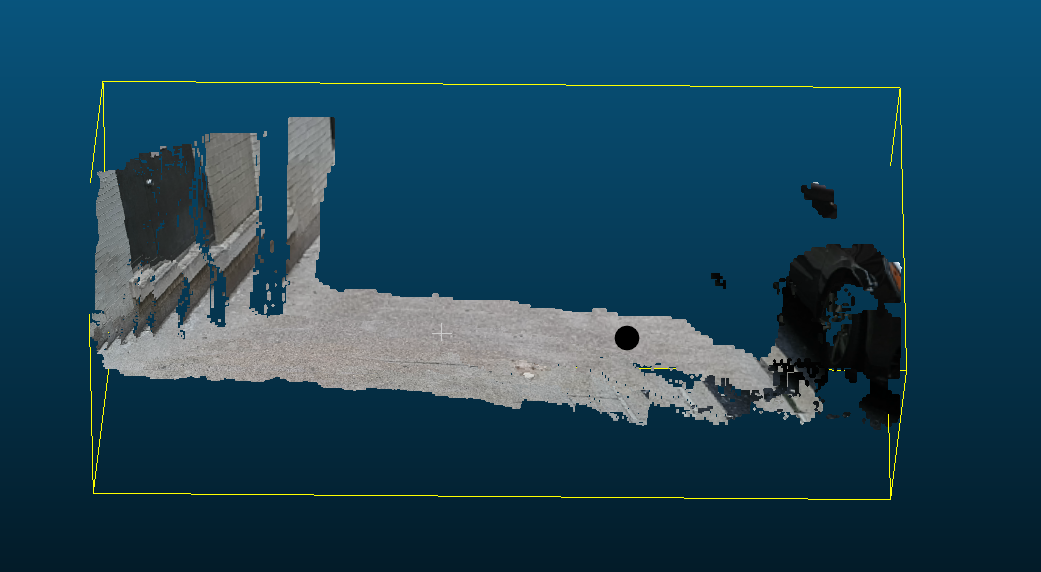Click the small black fragment floating above the tire

pos(822,199)
